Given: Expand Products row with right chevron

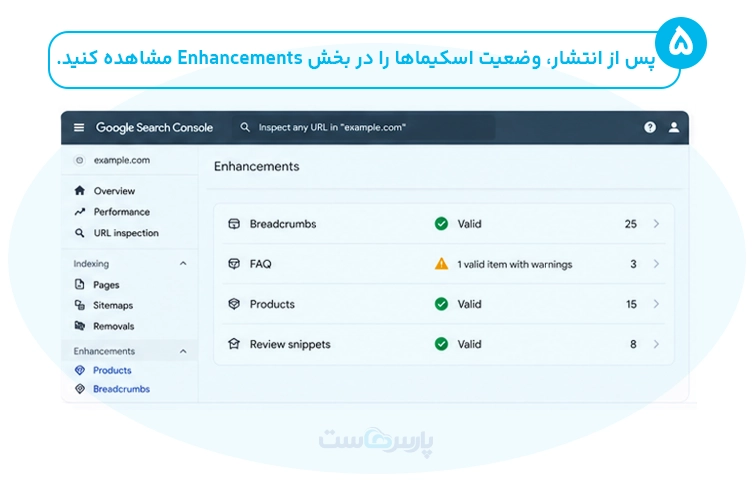Looking at the screenshot, I should point(656,304).
